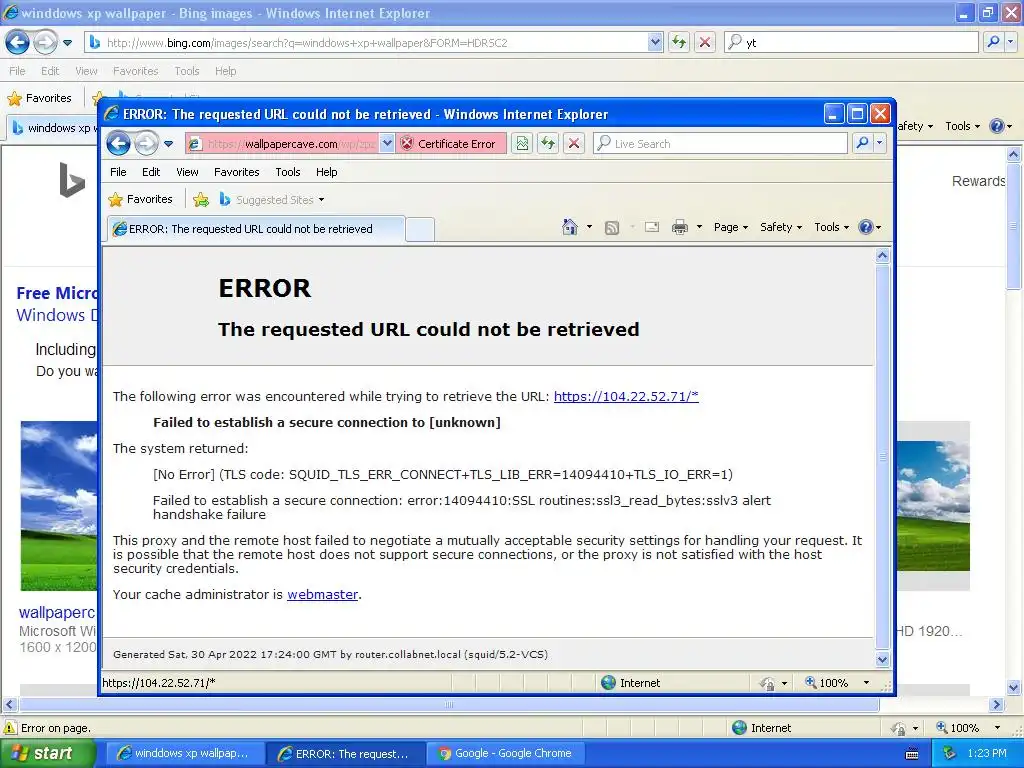Open File menu in front error window

pyautogui.click(x=118, y=172)
